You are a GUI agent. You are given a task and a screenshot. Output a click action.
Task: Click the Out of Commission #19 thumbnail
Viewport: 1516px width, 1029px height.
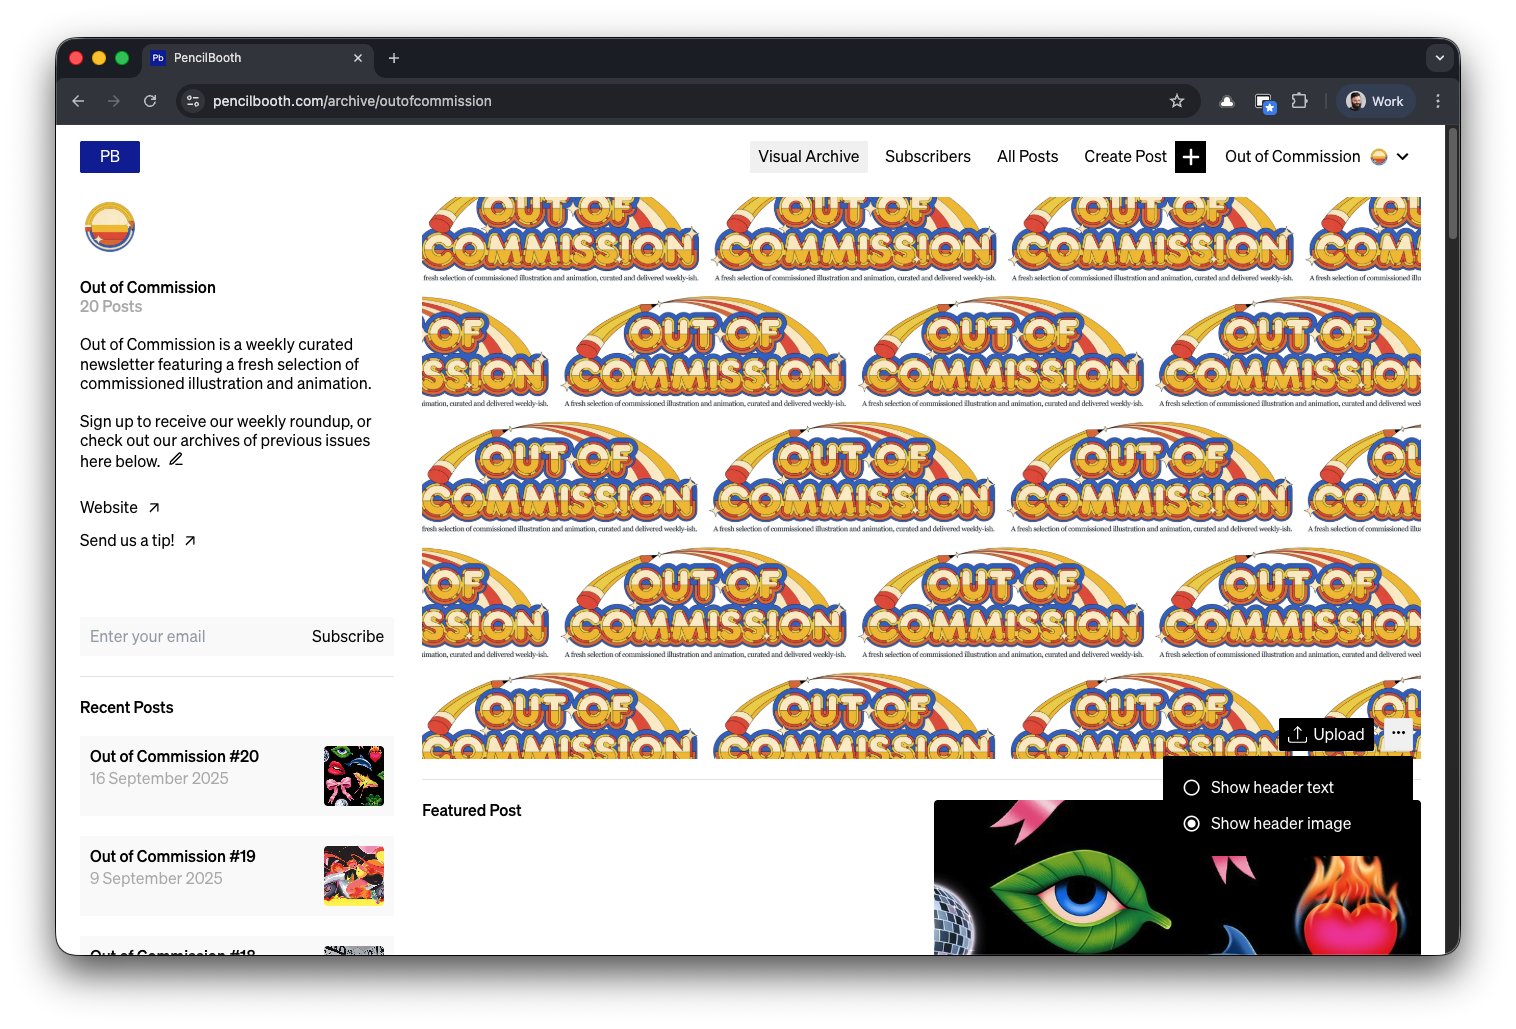tap(354, 876)
